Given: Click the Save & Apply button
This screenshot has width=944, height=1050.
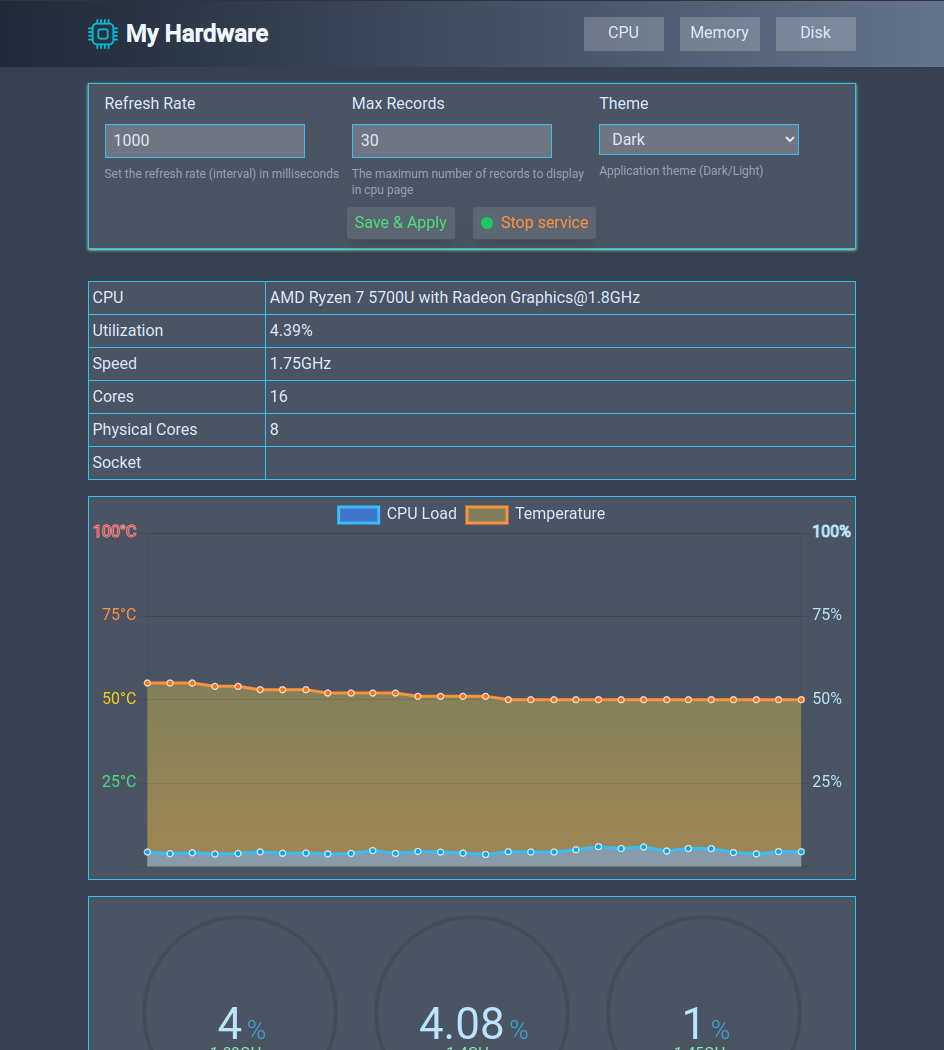Looking at the screenshot, I should pos(400,222).
